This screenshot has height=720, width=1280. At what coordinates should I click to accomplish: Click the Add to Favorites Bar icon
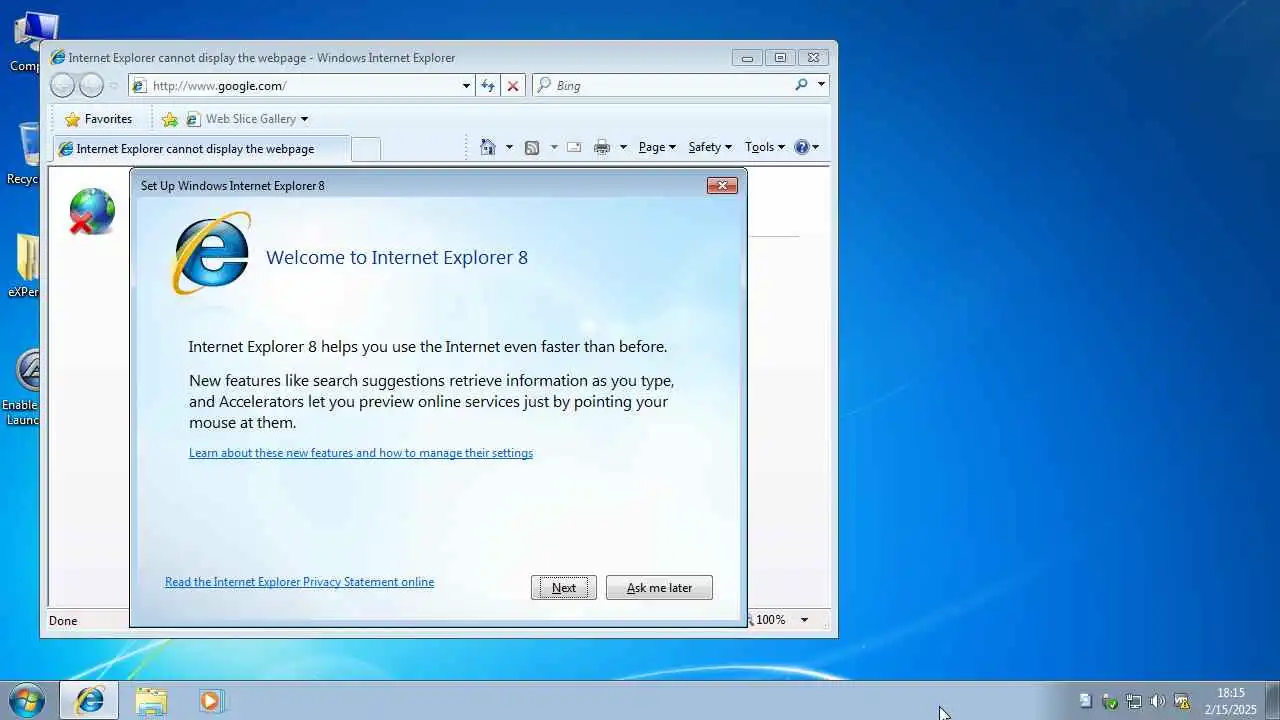[x=170, y=119]
